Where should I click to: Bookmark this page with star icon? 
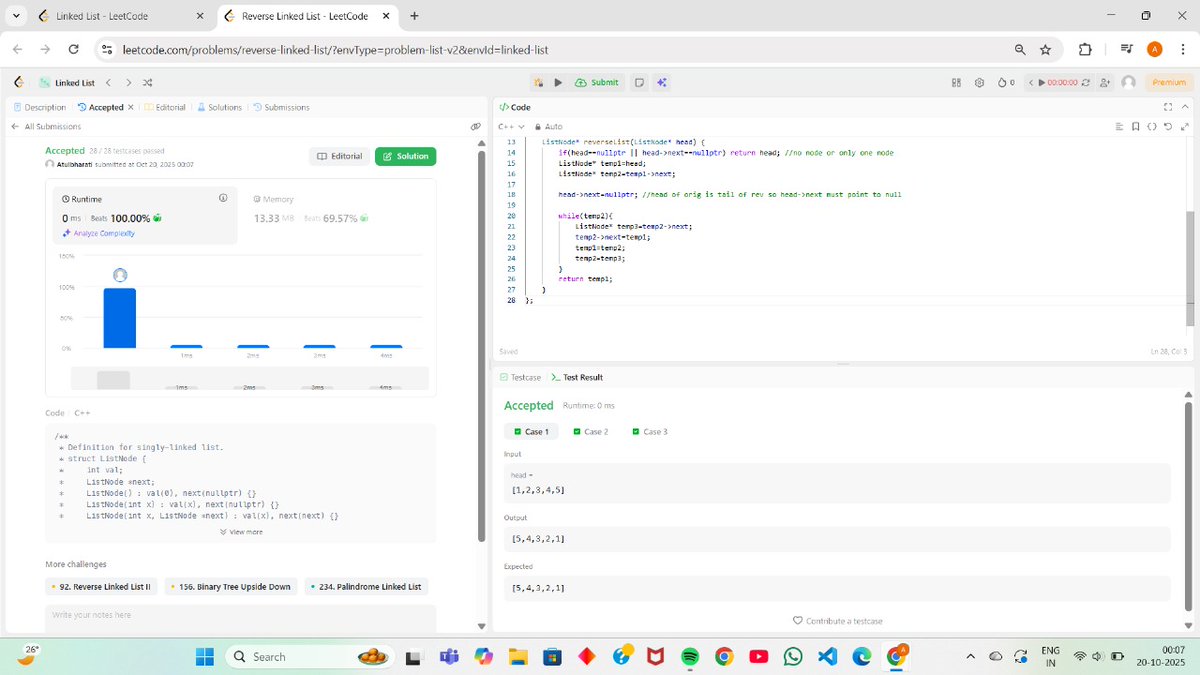[x=1045, y=49]
